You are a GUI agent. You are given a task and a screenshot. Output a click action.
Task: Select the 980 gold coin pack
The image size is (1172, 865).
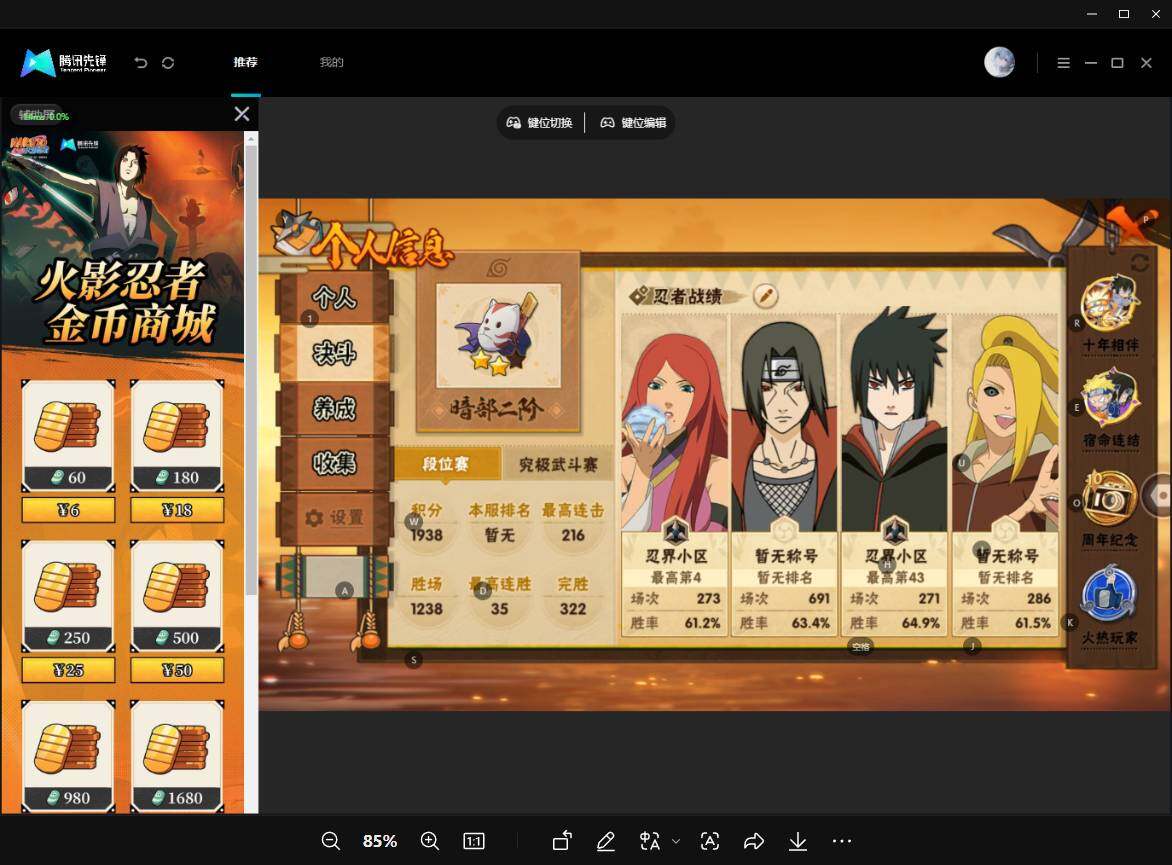(68, 756)
